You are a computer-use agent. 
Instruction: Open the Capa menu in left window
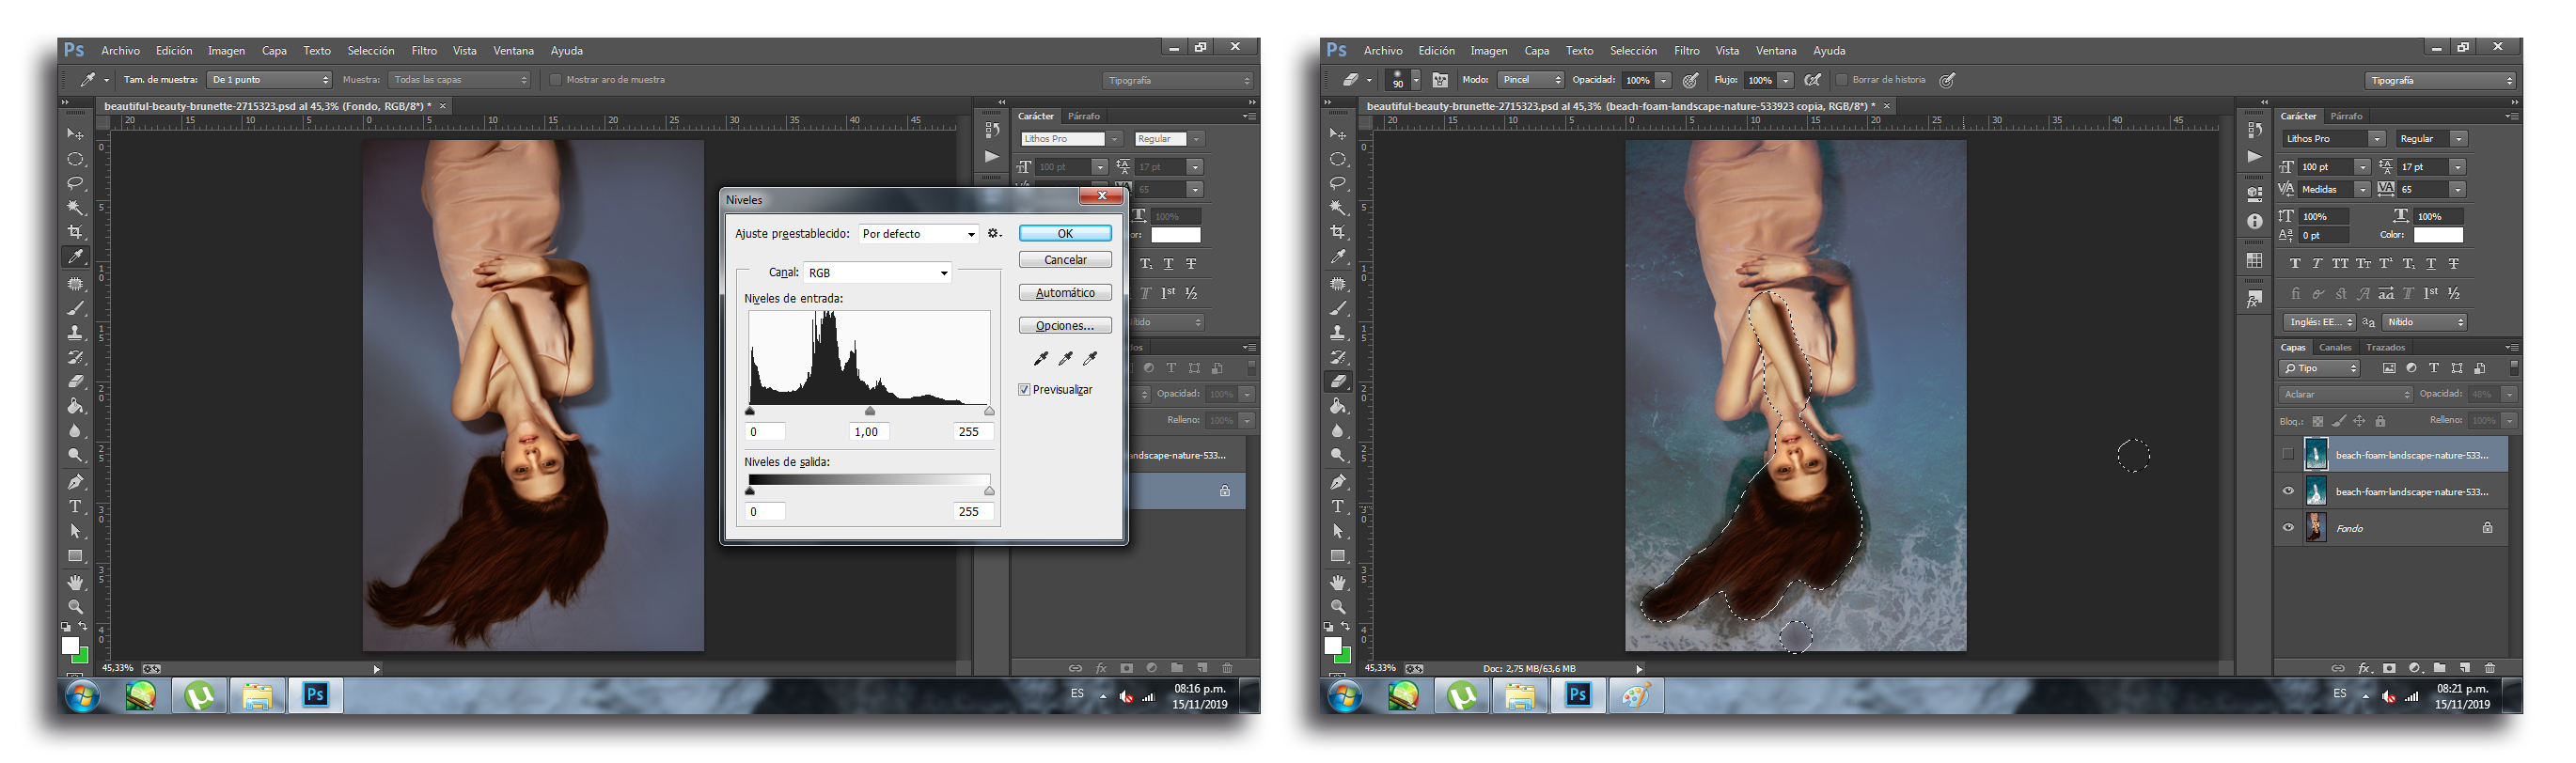(274, 50)
